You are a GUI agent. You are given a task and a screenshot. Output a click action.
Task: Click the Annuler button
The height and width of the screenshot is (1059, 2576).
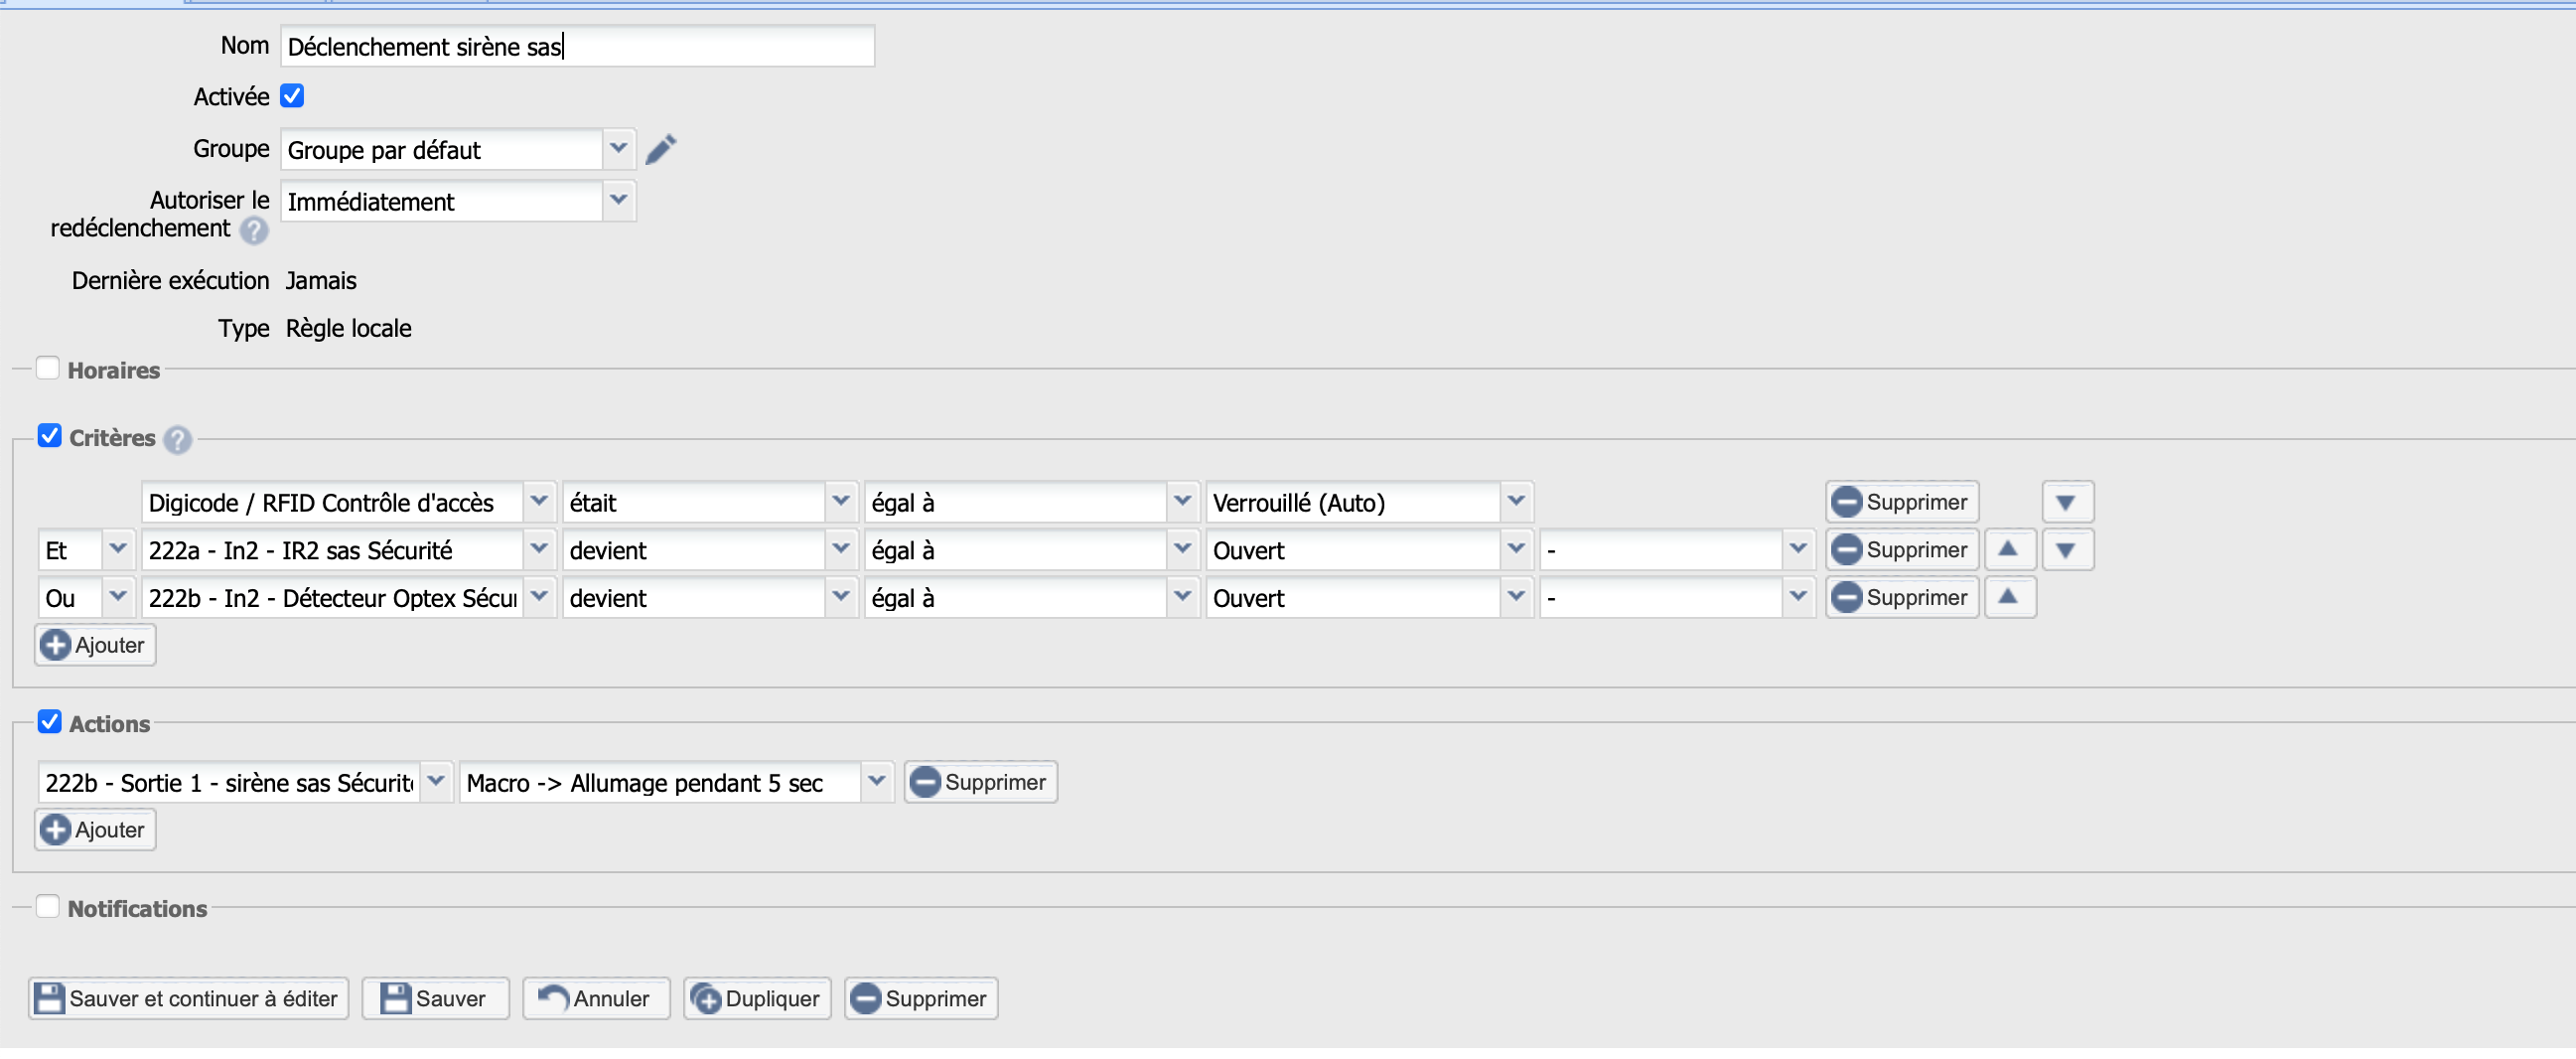(596, 999)
